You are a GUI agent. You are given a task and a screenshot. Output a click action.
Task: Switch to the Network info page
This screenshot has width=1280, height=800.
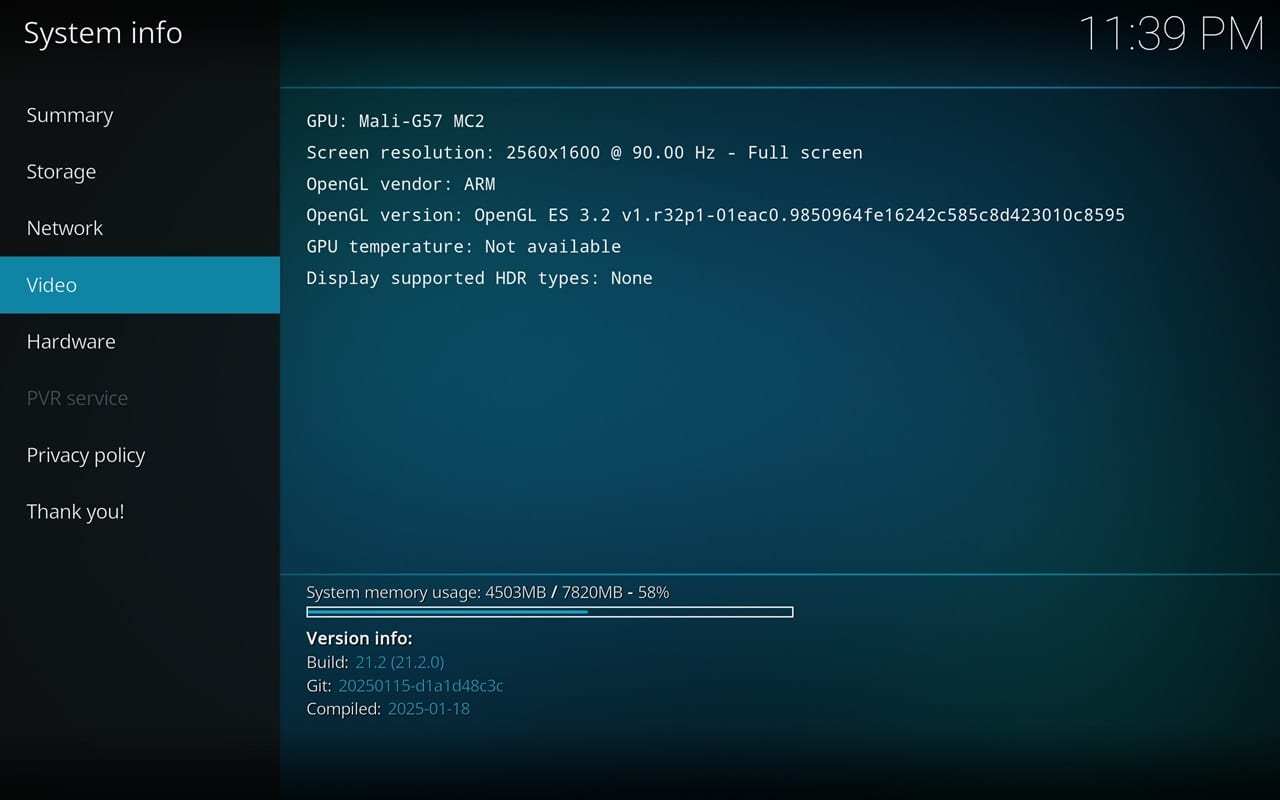65,228
